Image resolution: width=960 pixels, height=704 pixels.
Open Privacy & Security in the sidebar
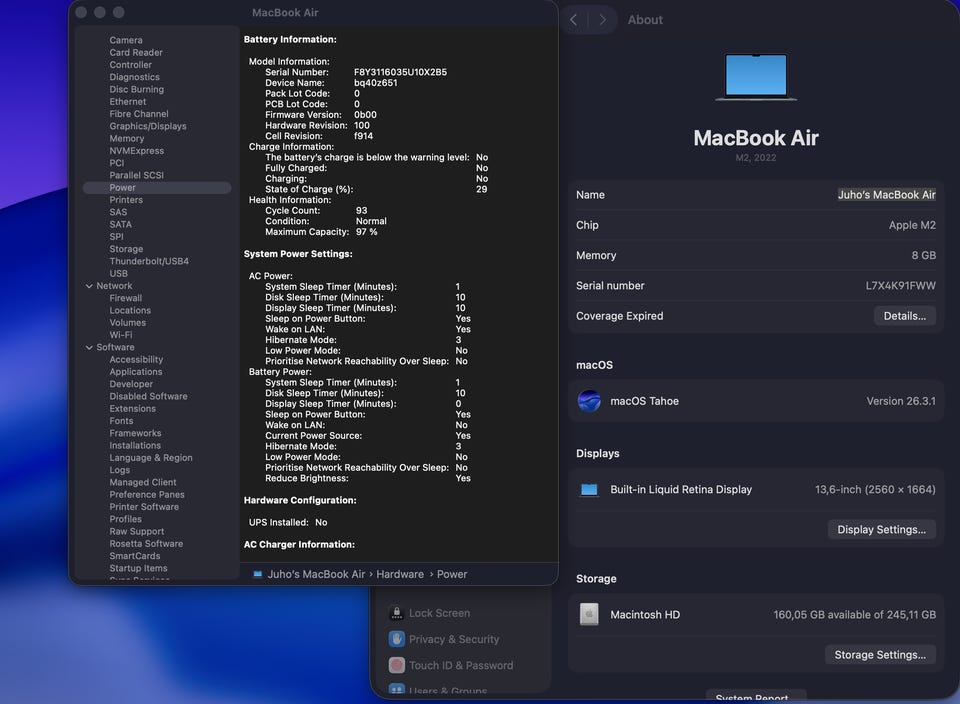click(453, 639)
